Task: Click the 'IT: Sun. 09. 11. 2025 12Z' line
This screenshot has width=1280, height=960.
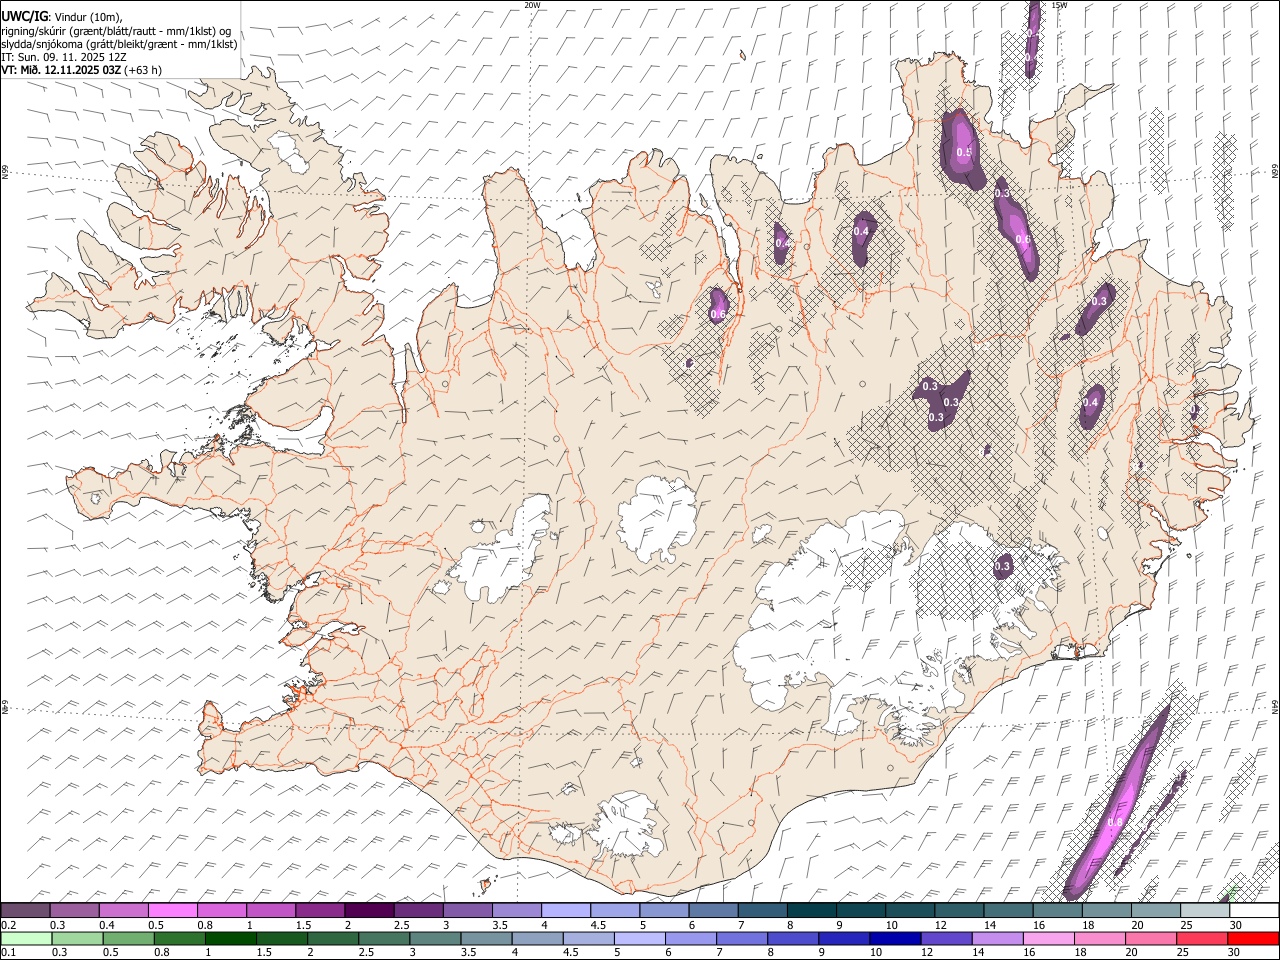Action: [x=63, y=57]
